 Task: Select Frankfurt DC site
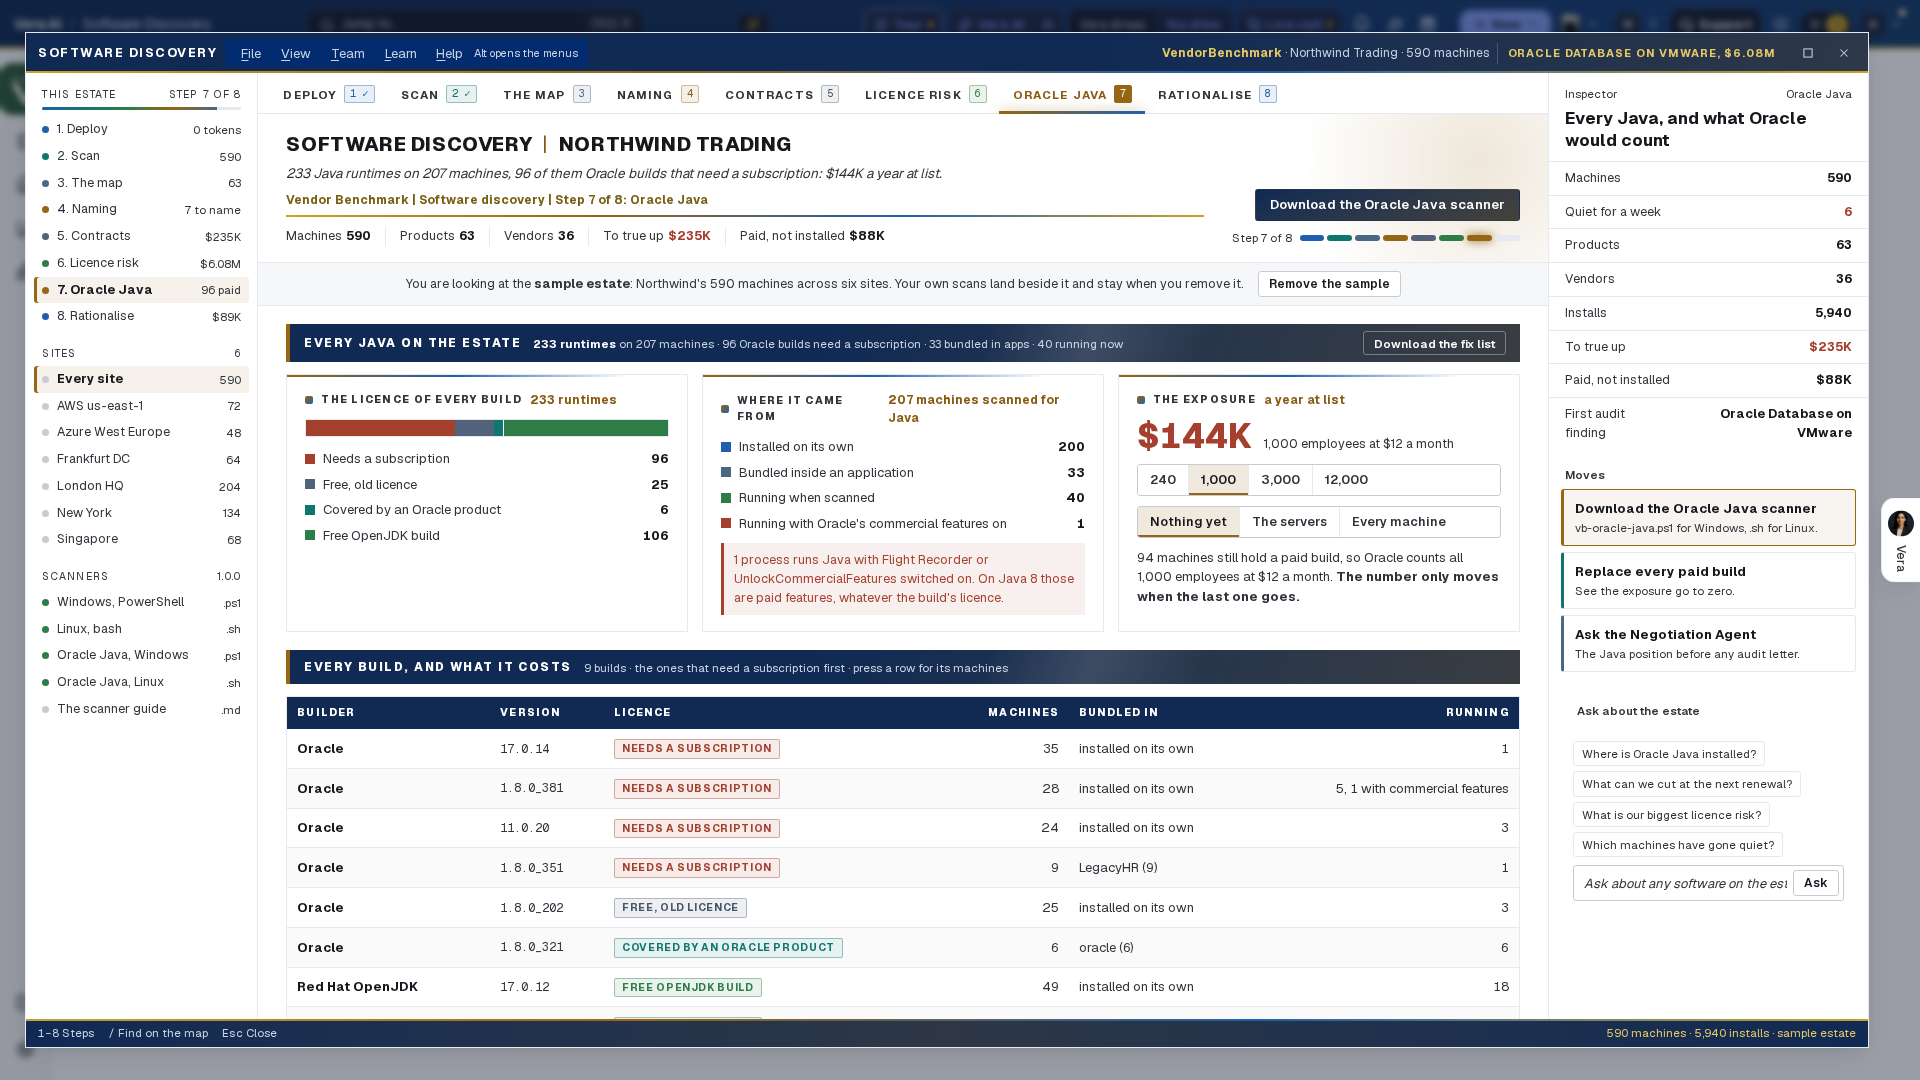pyautogui.click(x=141, y=459)
